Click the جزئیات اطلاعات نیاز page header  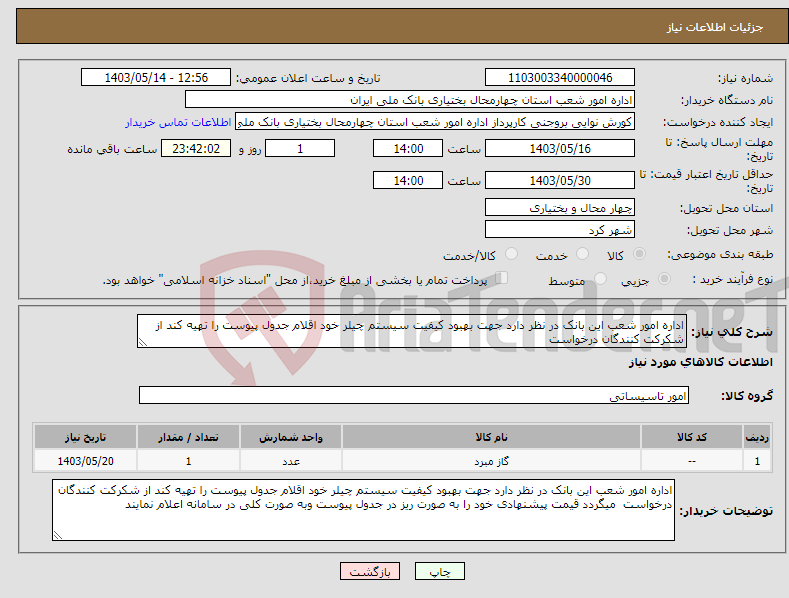pos(715,27)
